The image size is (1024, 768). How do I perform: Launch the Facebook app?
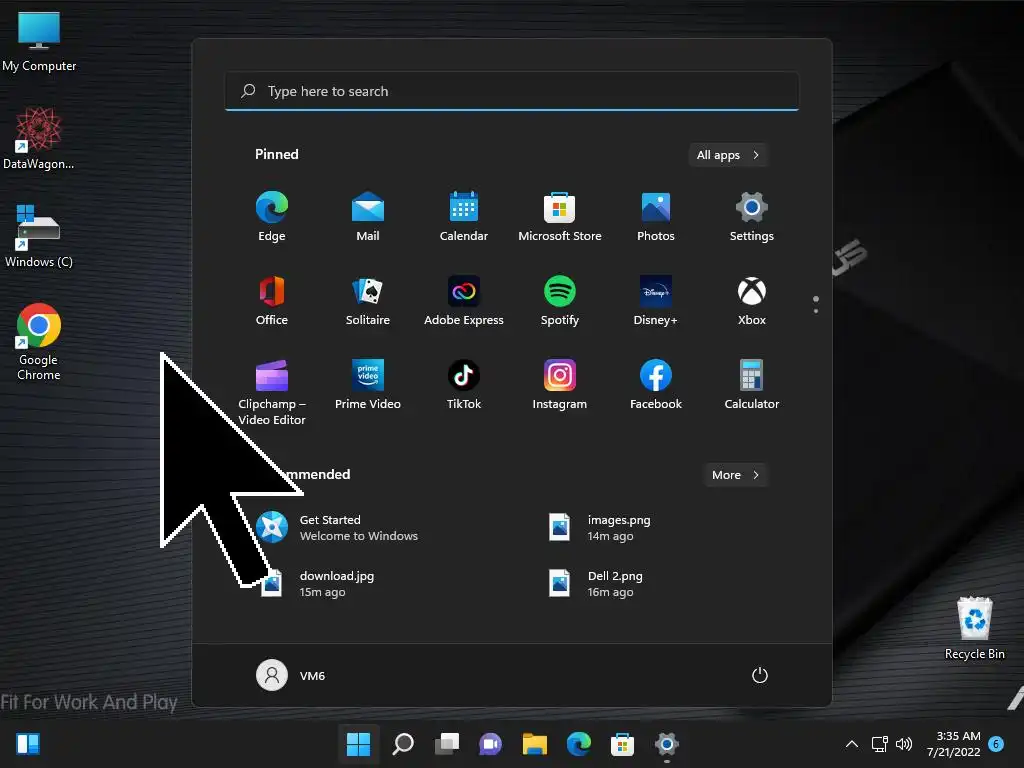656,385
